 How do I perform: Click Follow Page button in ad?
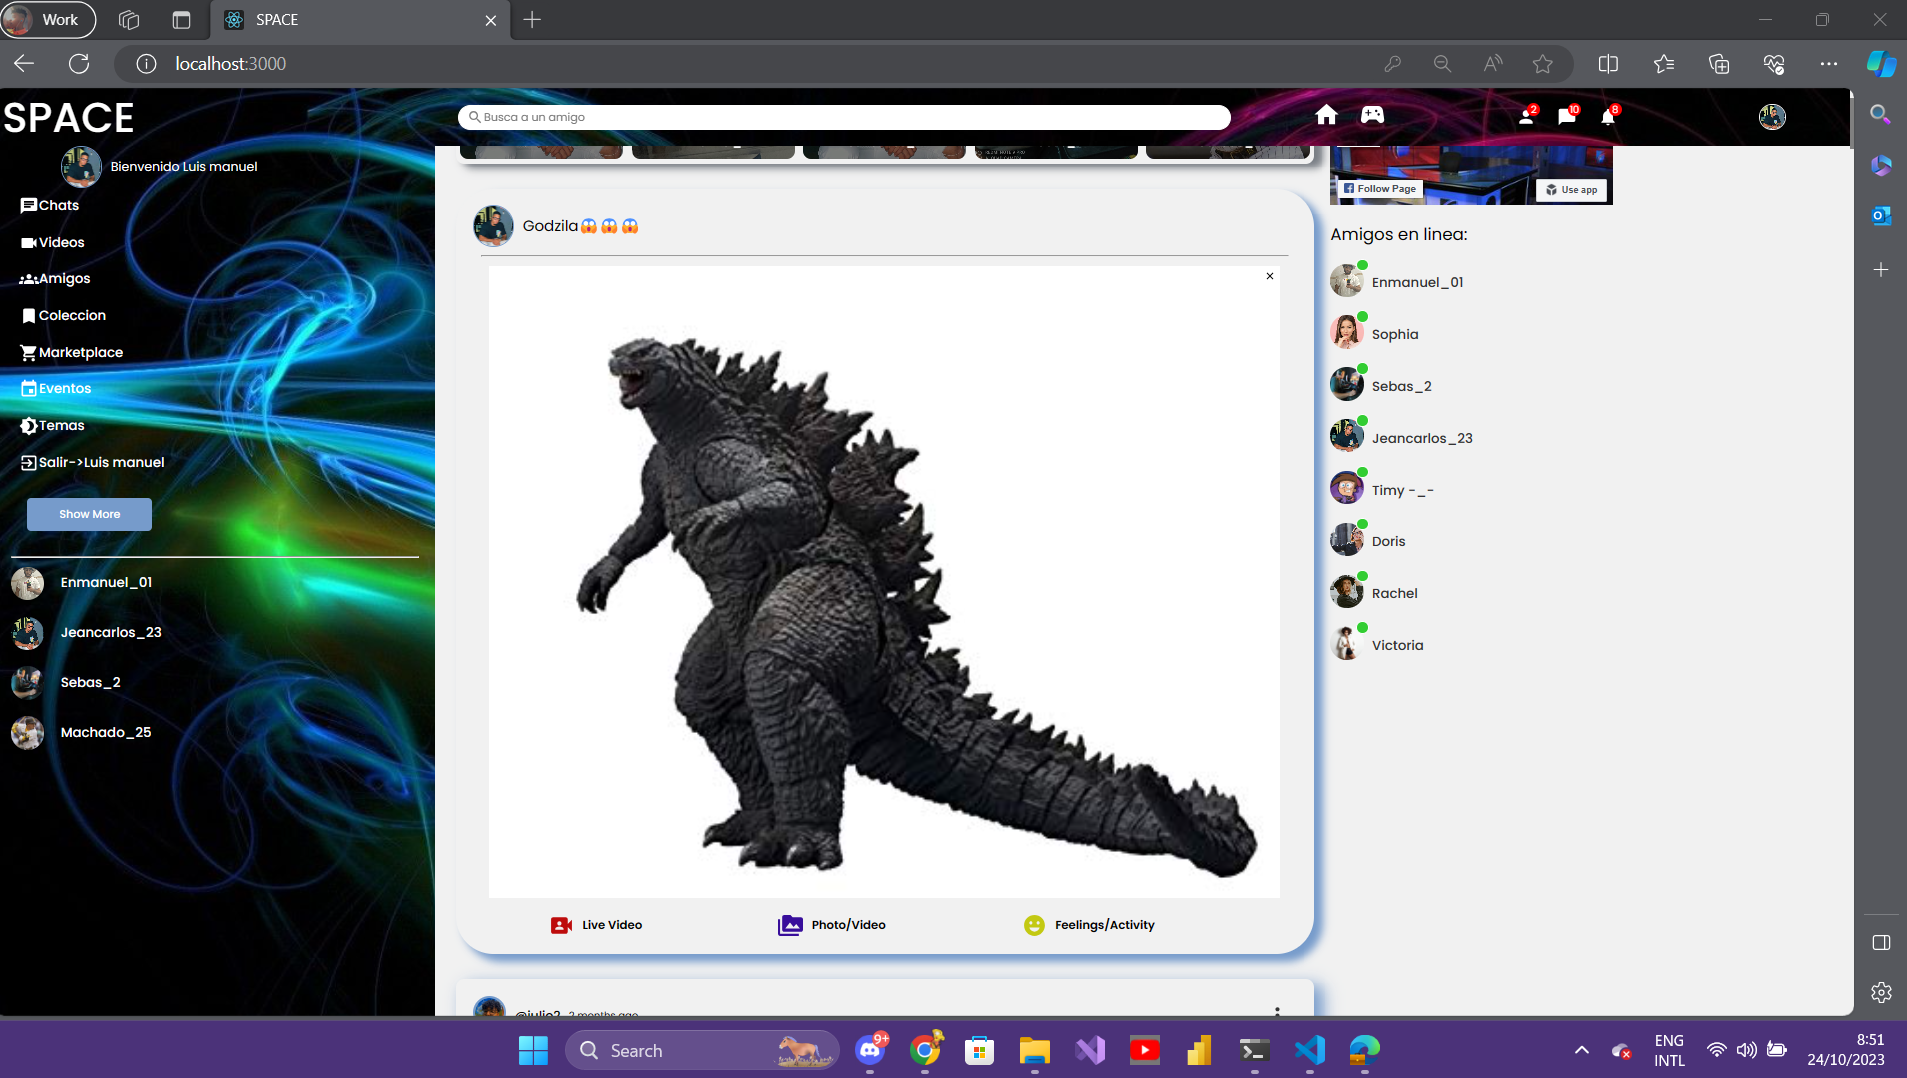[x=1380, y=188]
